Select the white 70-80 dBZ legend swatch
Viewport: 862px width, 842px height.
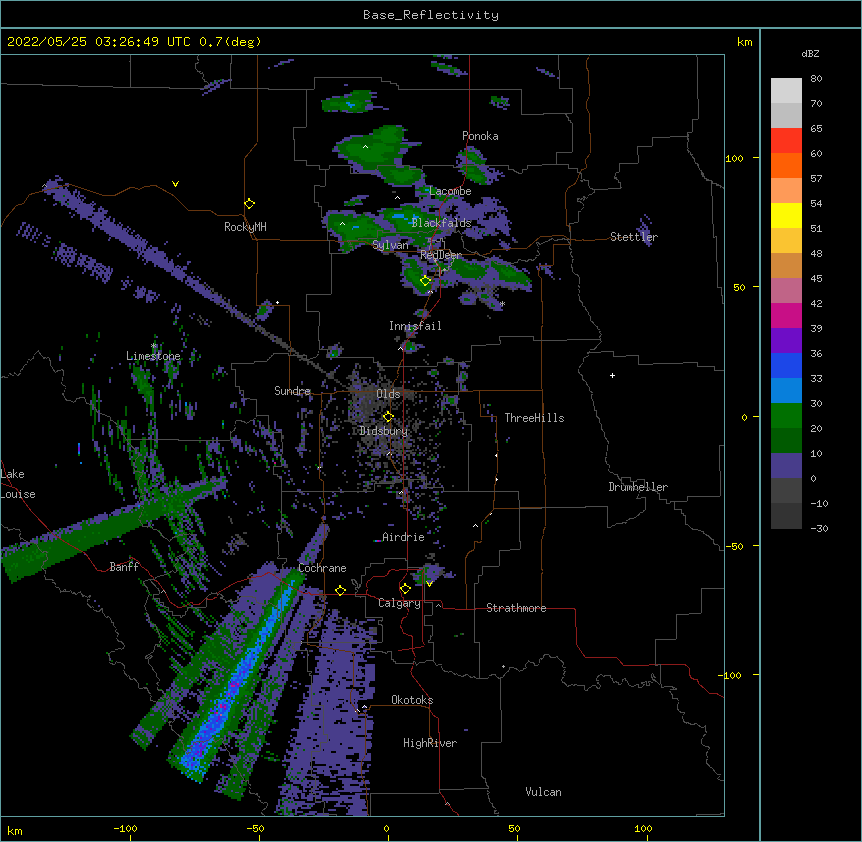point(786,91)
